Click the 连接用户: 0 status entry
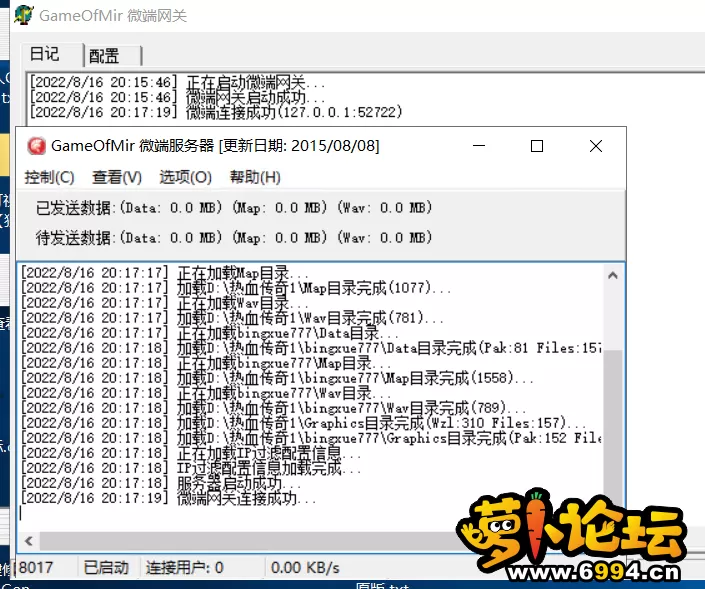 [184, 568]
